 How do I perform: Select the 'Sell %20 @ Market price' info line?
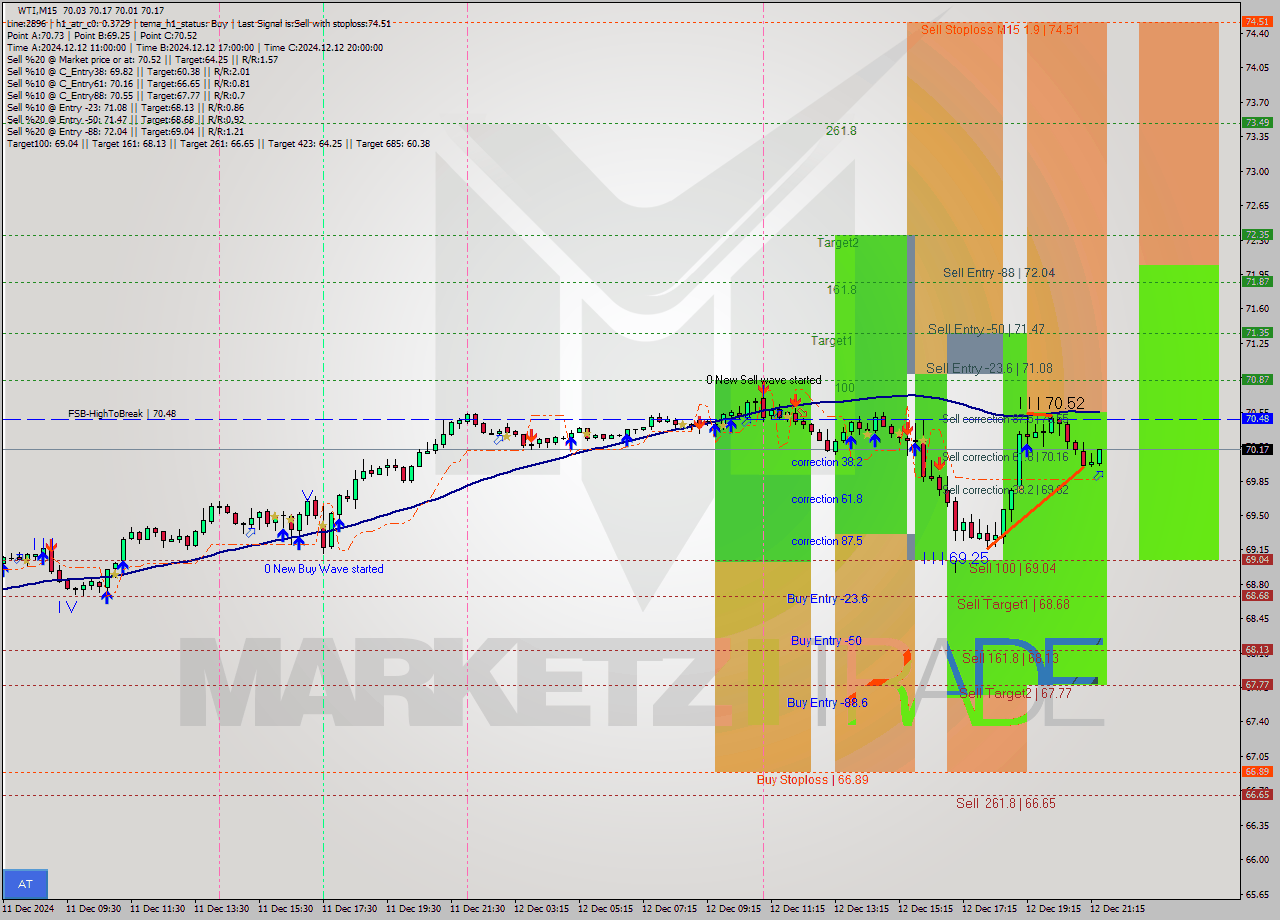(142, 59)
